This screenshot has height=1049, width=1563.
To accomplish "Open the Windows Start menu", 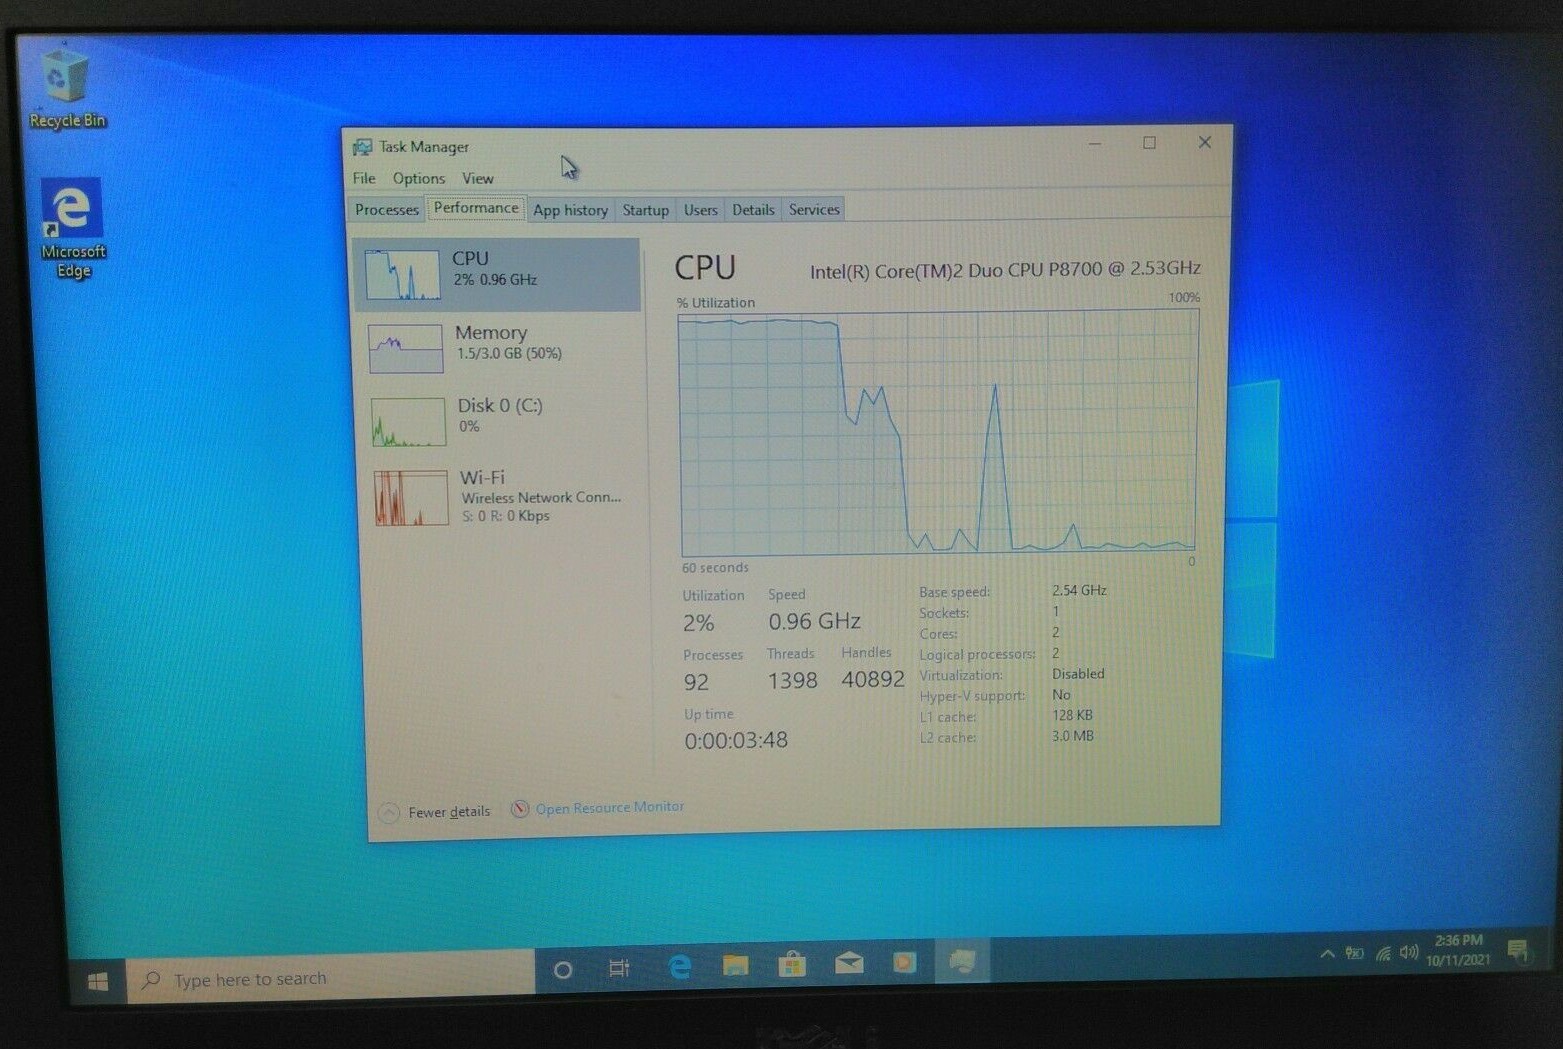I will [98, 982].
